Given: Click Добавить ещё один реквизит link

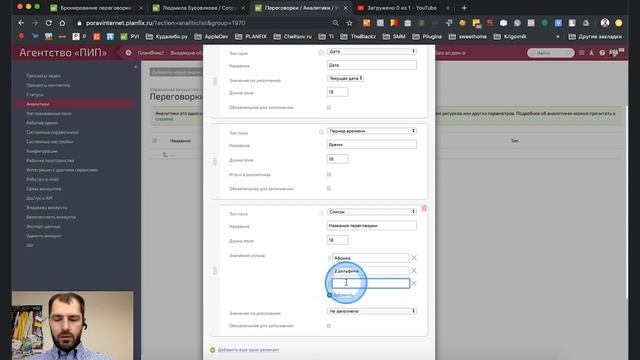Looking at the screenshot, I should coord(248,350).
